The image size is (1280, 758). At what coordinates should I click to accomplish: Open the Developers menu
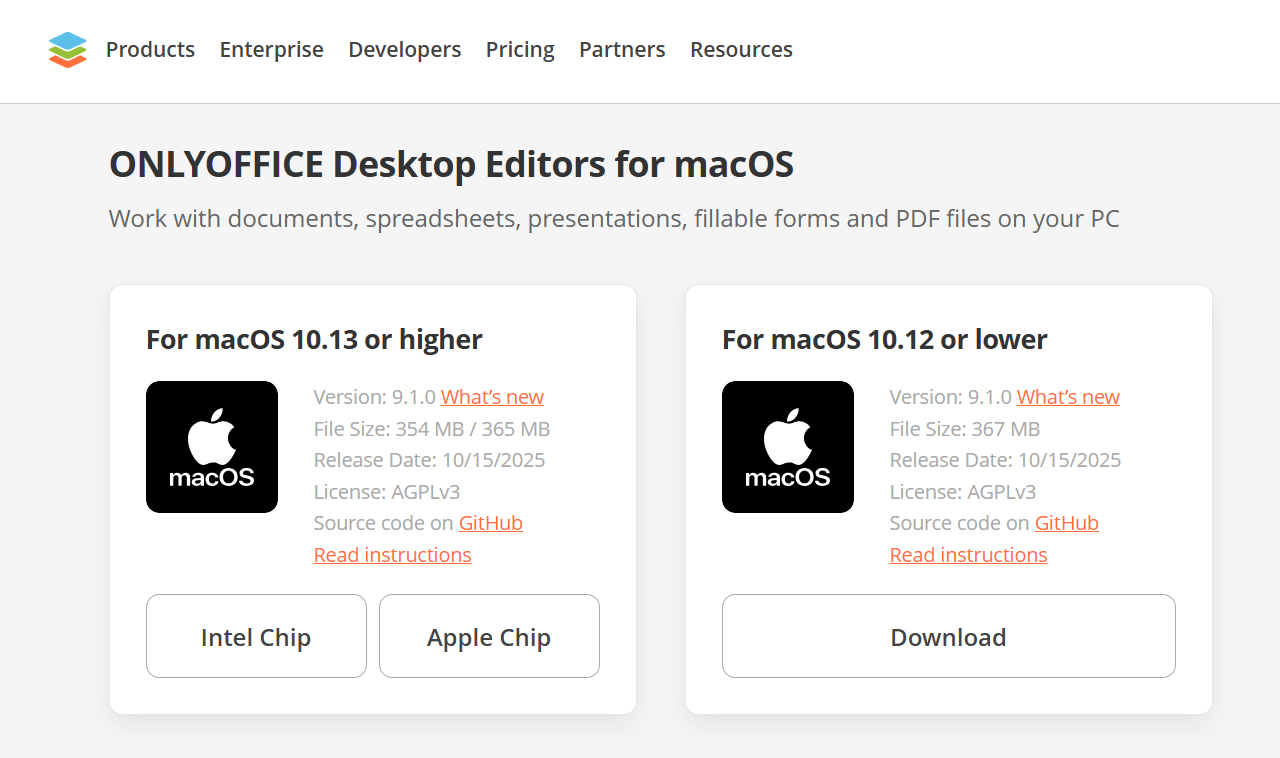404,50
